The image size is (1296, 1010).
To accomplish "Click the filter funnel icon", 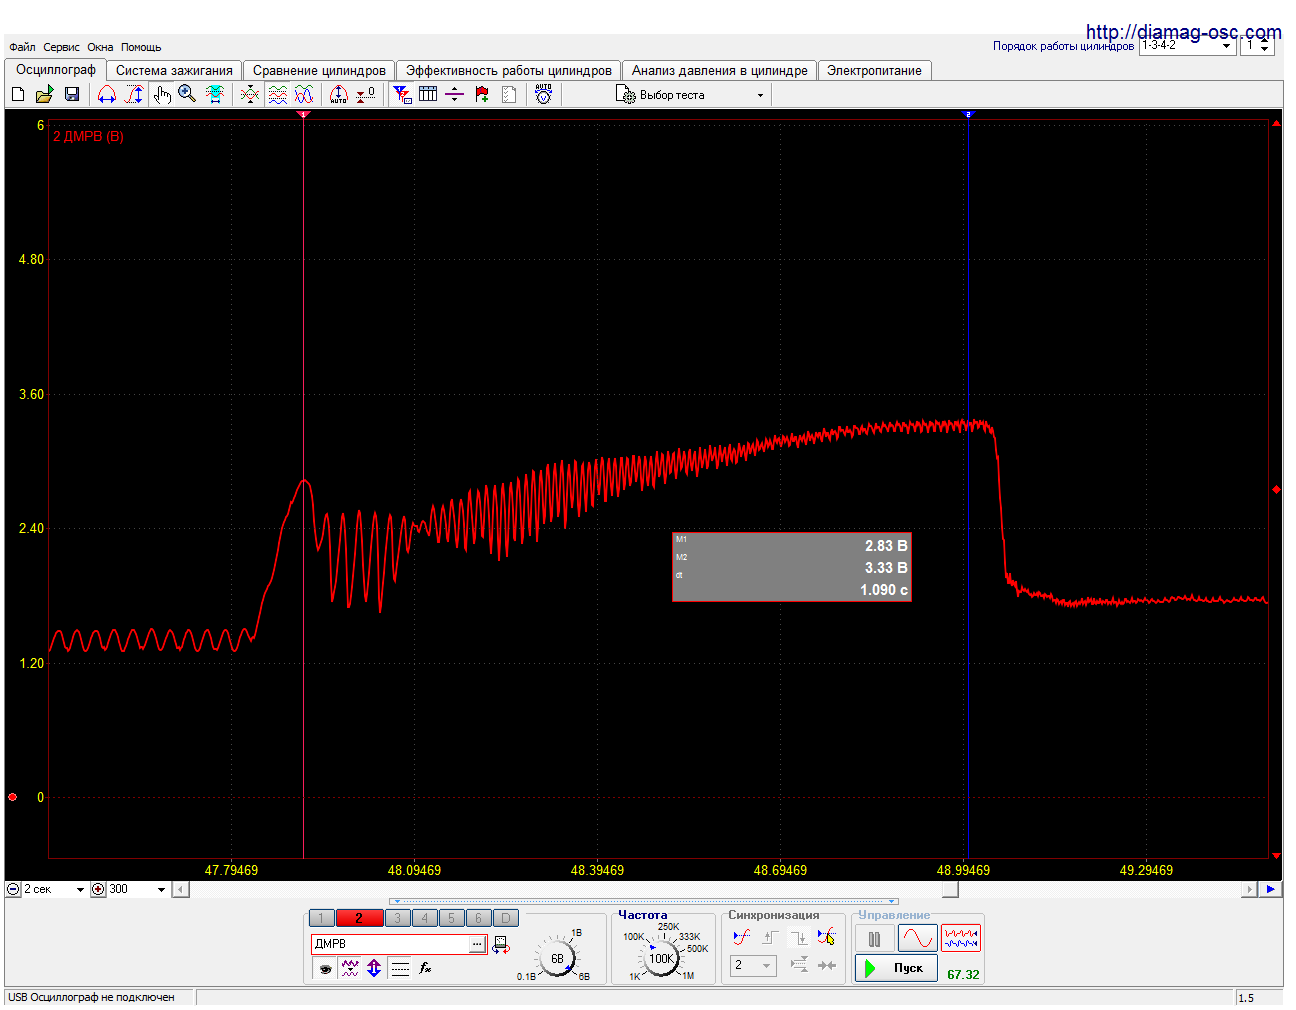I will (x=402, y=94).
